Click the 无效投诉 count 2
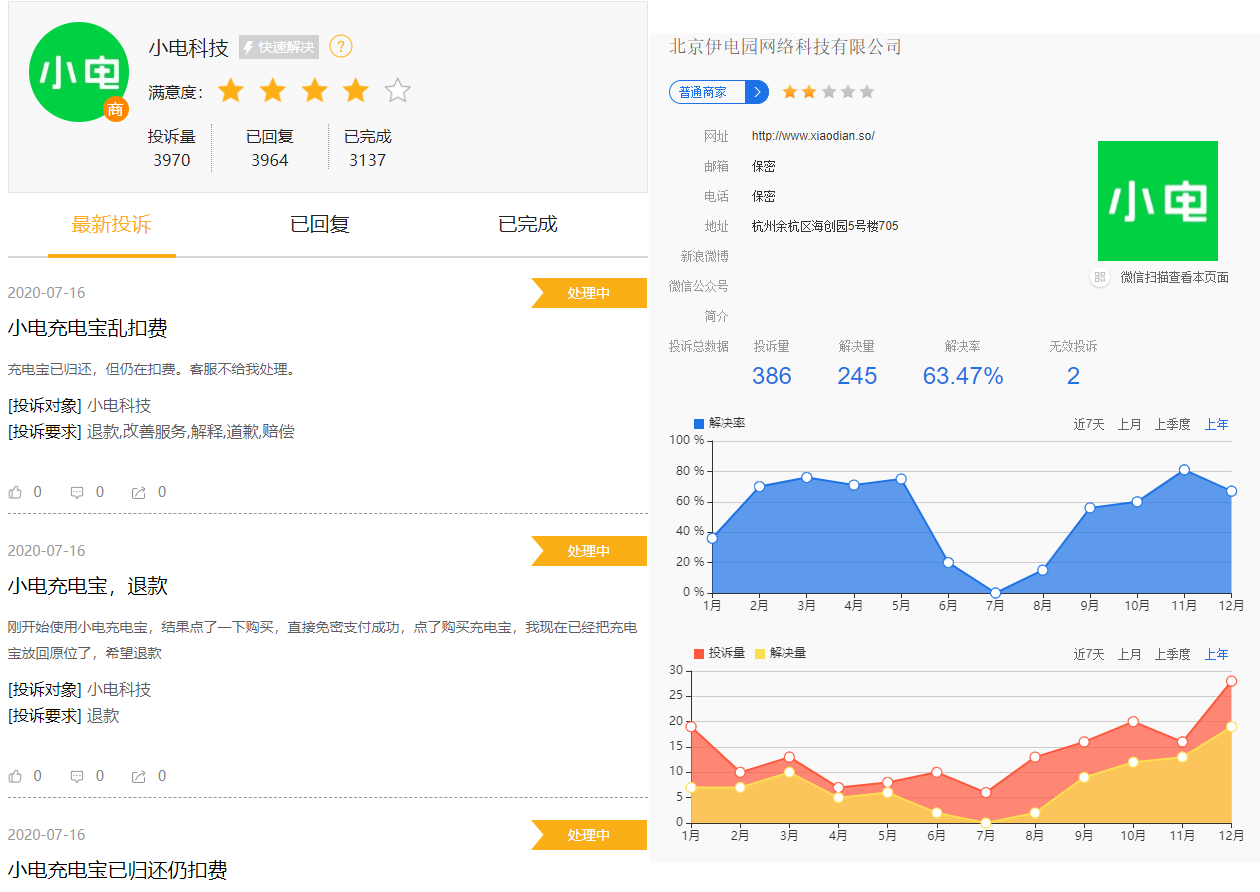 coord(1073,376)
